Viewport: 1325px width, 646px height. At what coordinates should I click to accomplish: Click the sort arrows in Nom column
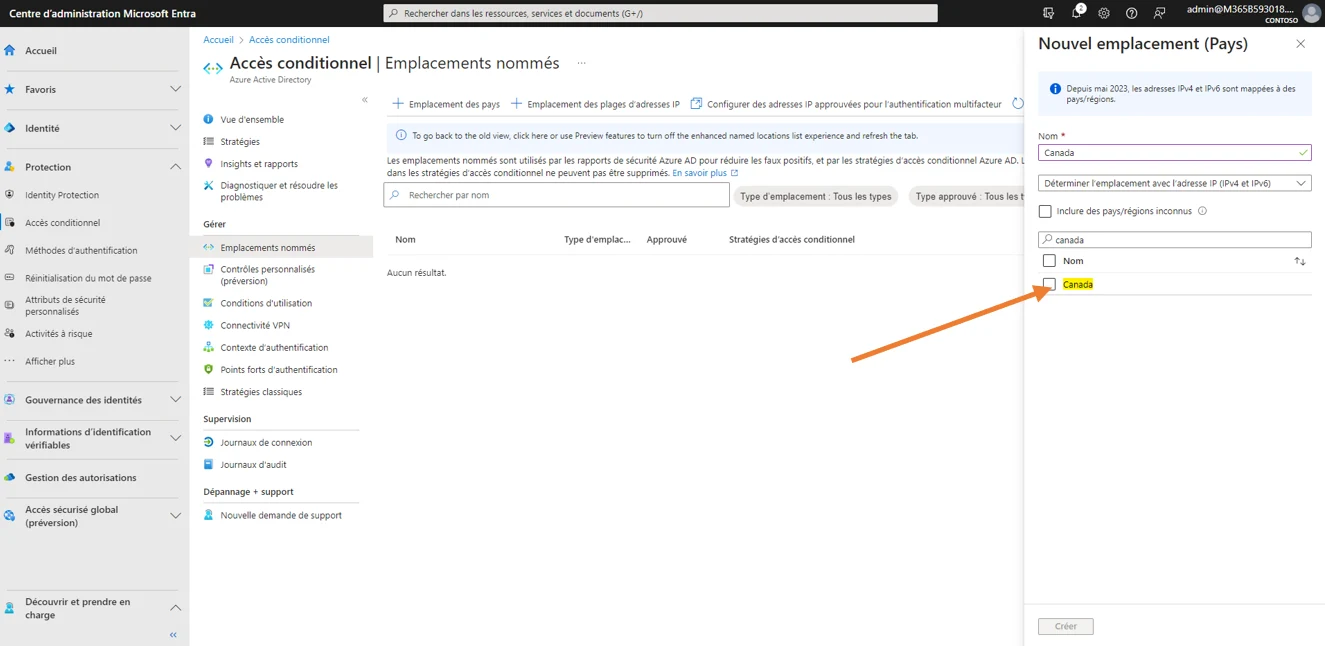tap(1299, 261)
